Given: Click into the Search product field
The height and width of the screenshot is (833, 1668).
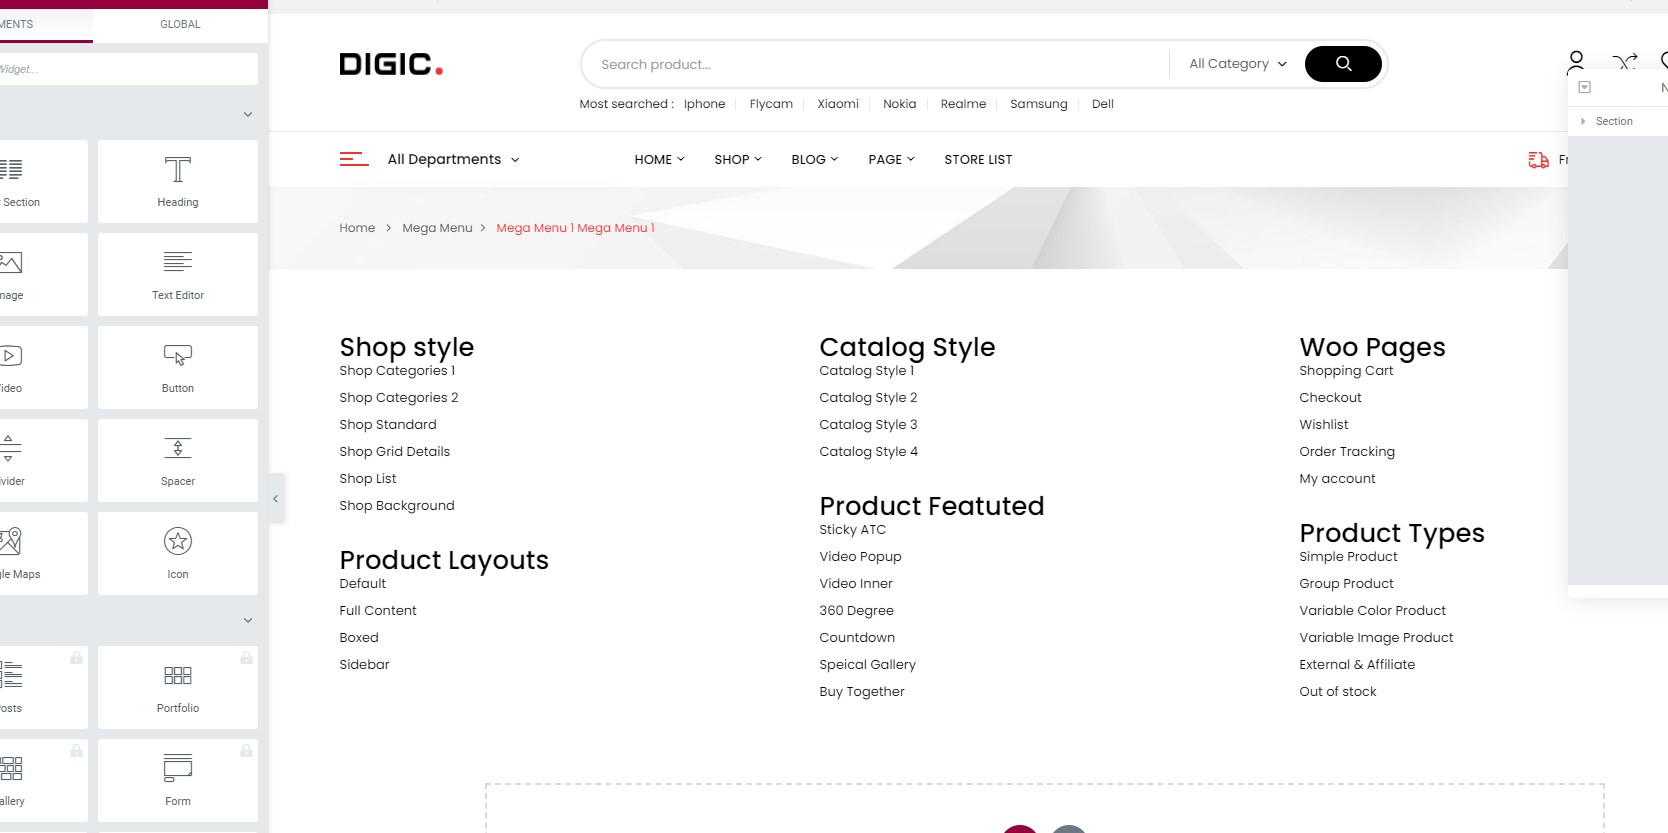Looking at the screenshot, I should 875,64.
